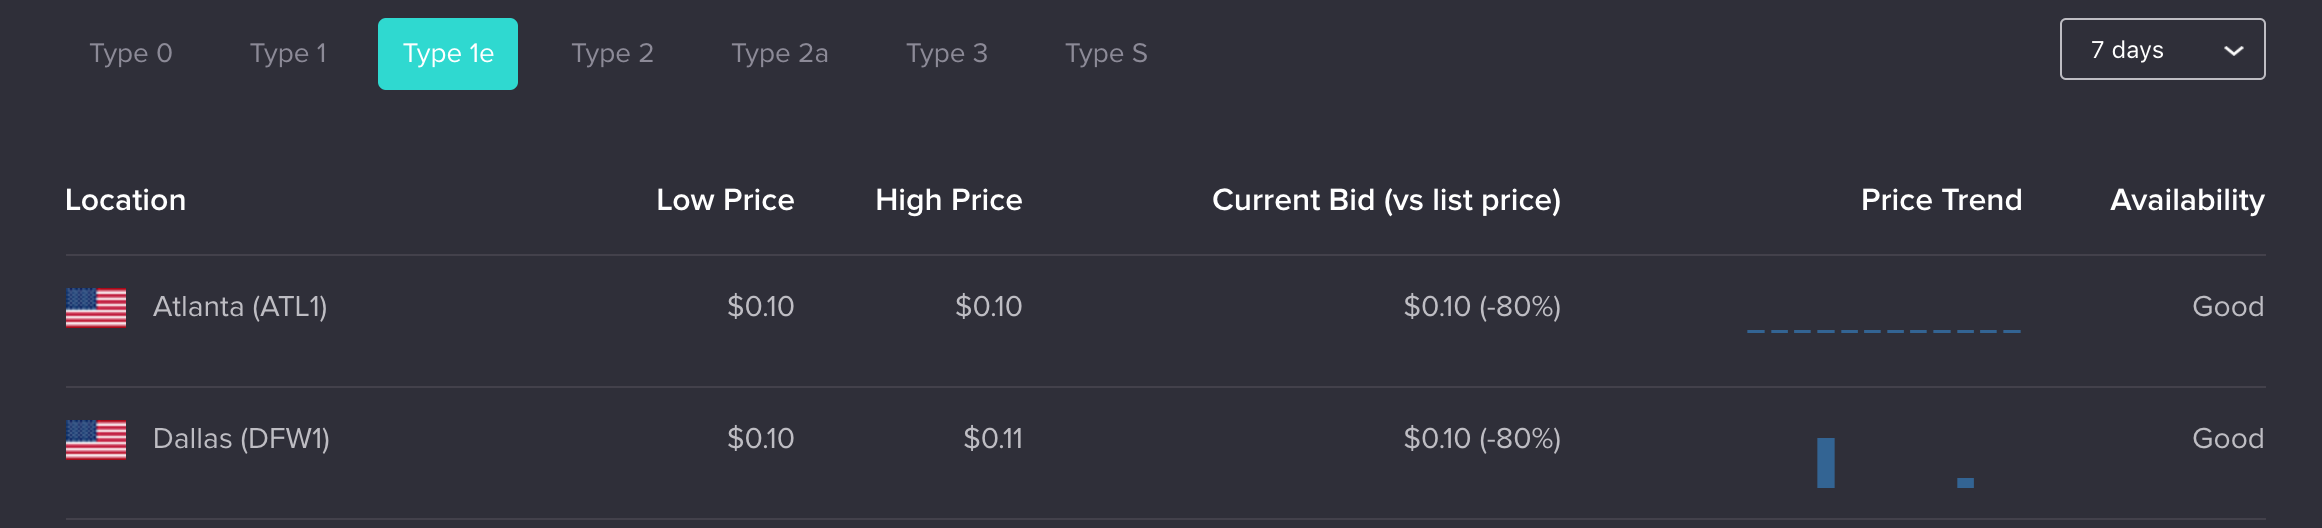Viewport: 2322px width, 528px height.
Task: Click the Current Bid (vs list price) header
Action: point(1386,200)
